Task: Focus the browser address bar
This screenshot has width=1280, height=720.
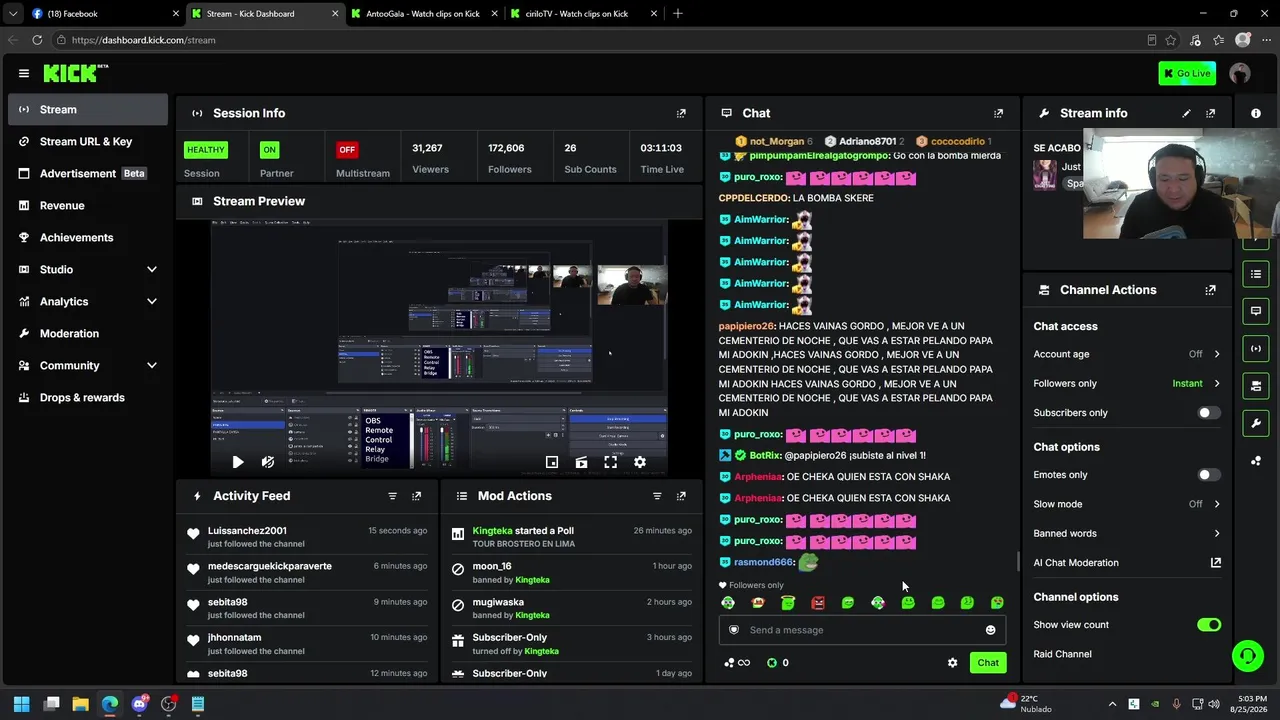Action: 600,40
